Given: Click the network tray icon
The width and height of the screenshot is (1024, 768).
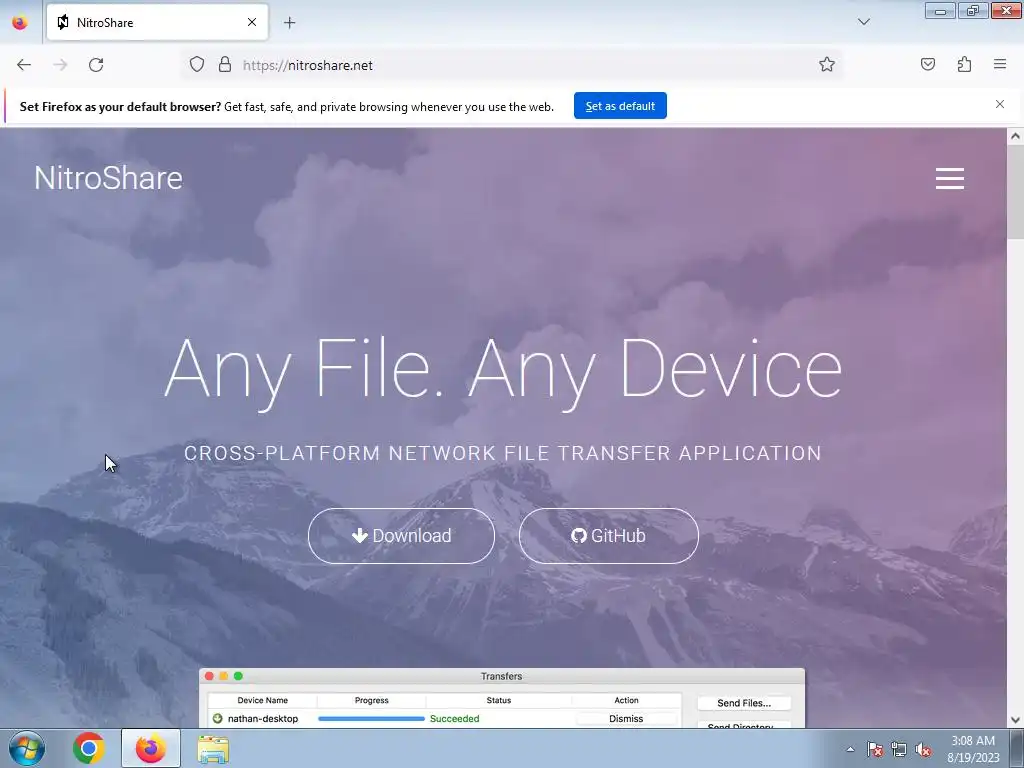Looking at the screenshot, I should point(899,749).
